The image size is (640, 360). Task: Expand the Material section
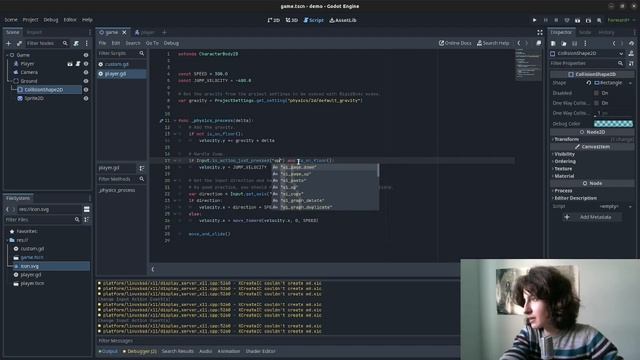(564, 176)
